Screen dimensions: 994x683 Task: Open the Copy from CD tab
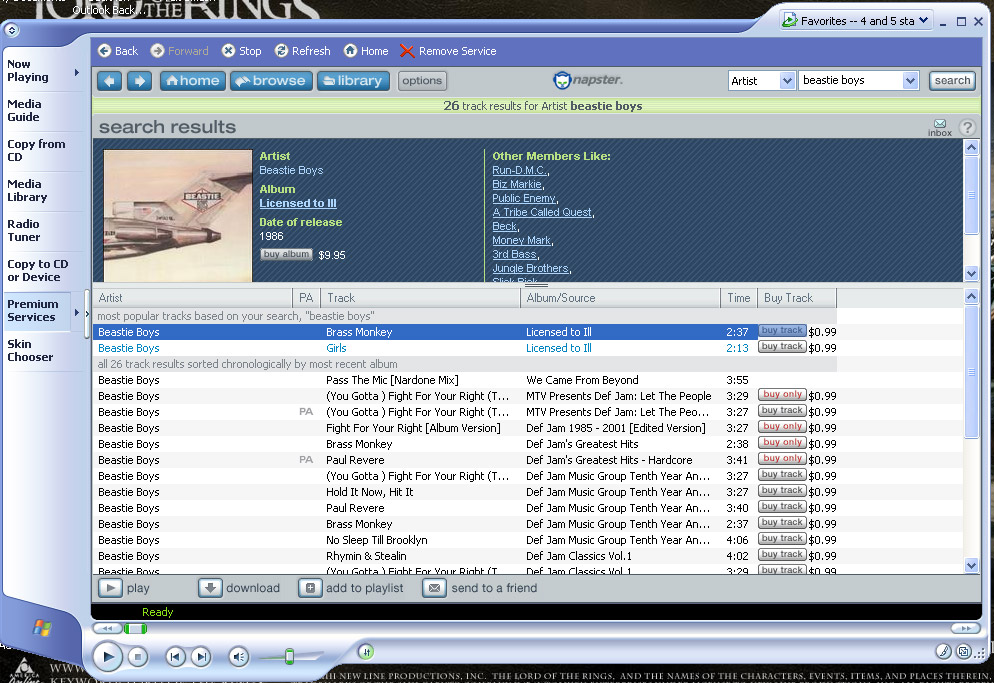36,150
